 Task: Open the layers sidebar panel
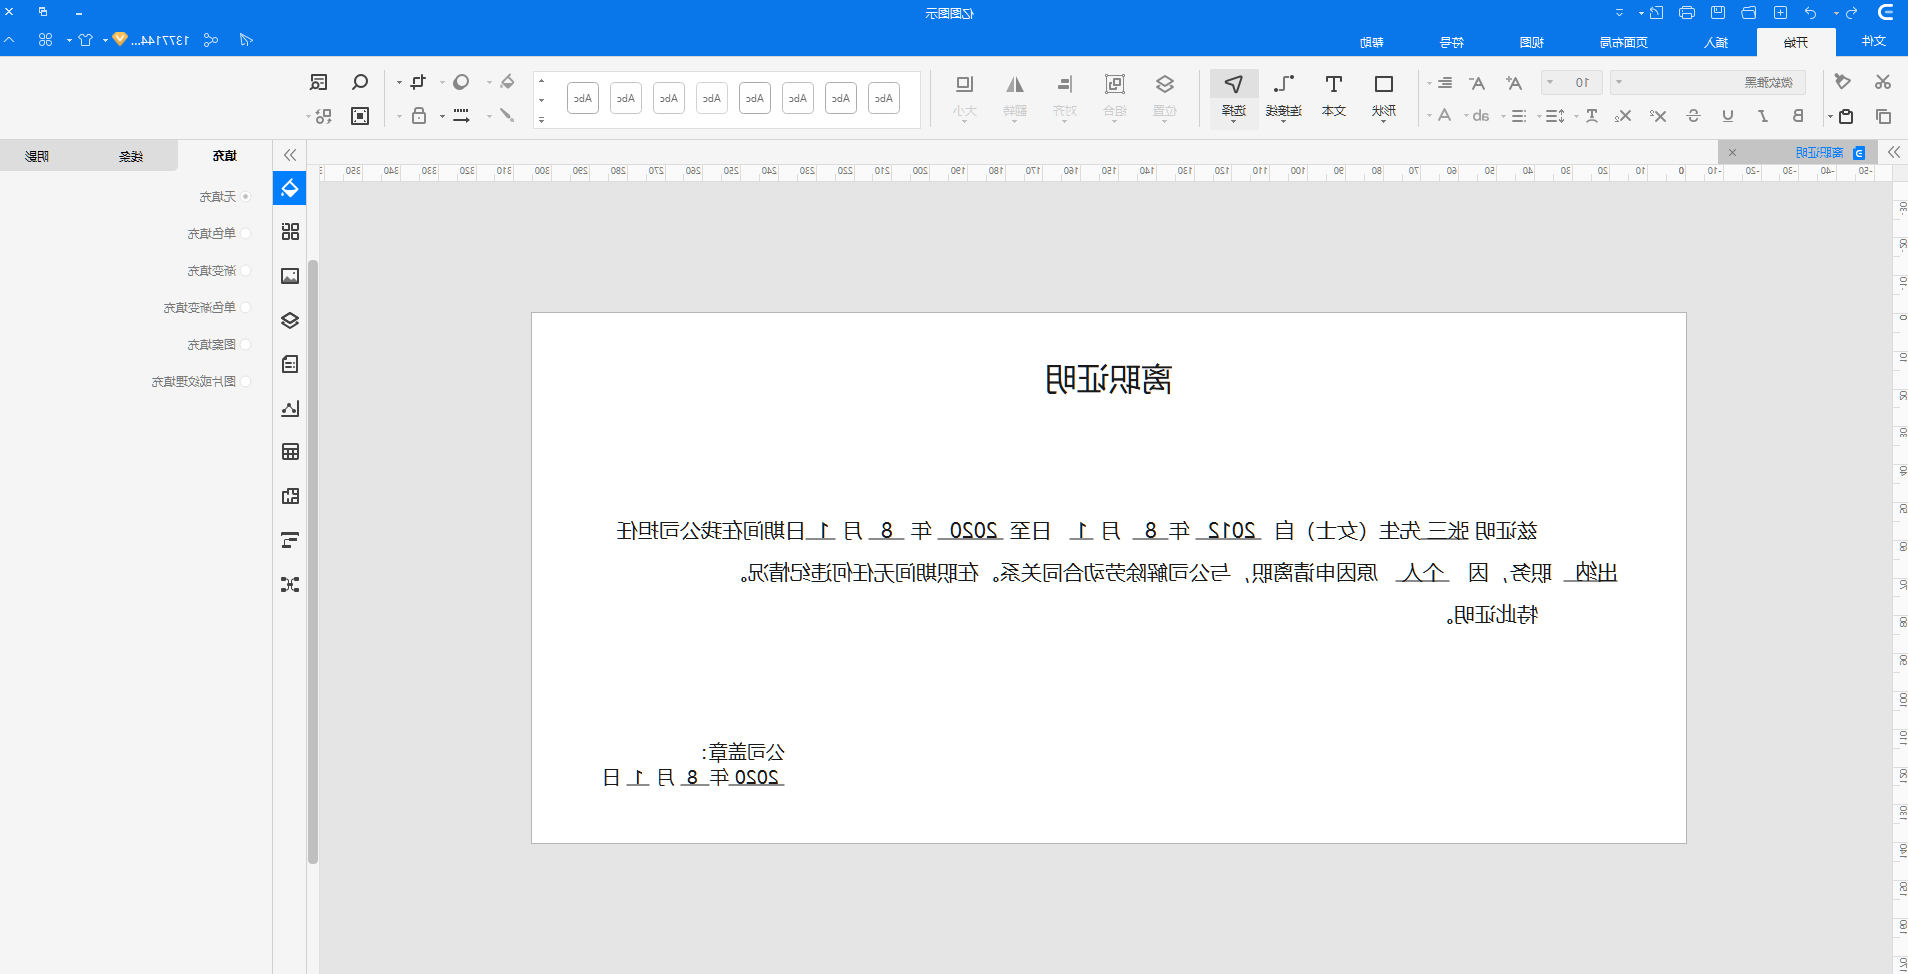290,320
